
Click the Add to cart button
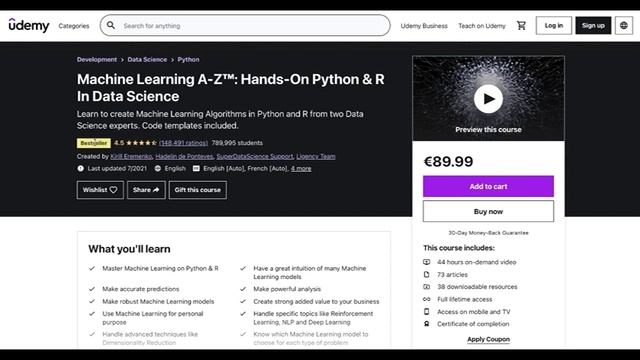tap(488, 187)
